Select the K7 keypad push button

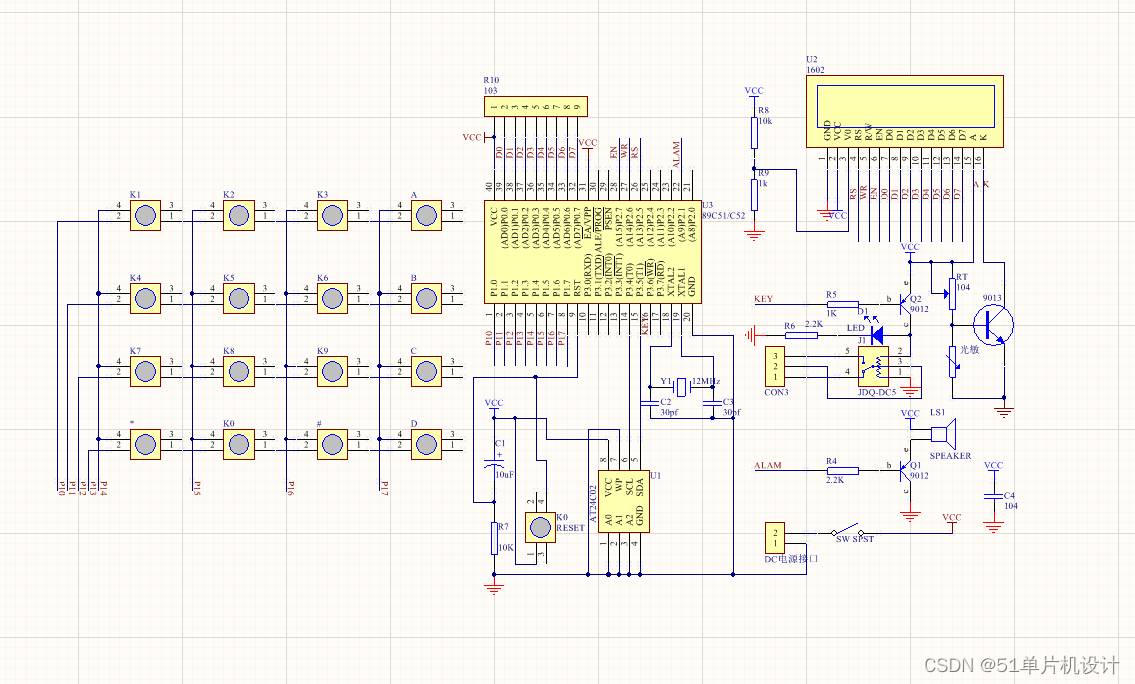(145, 371)
